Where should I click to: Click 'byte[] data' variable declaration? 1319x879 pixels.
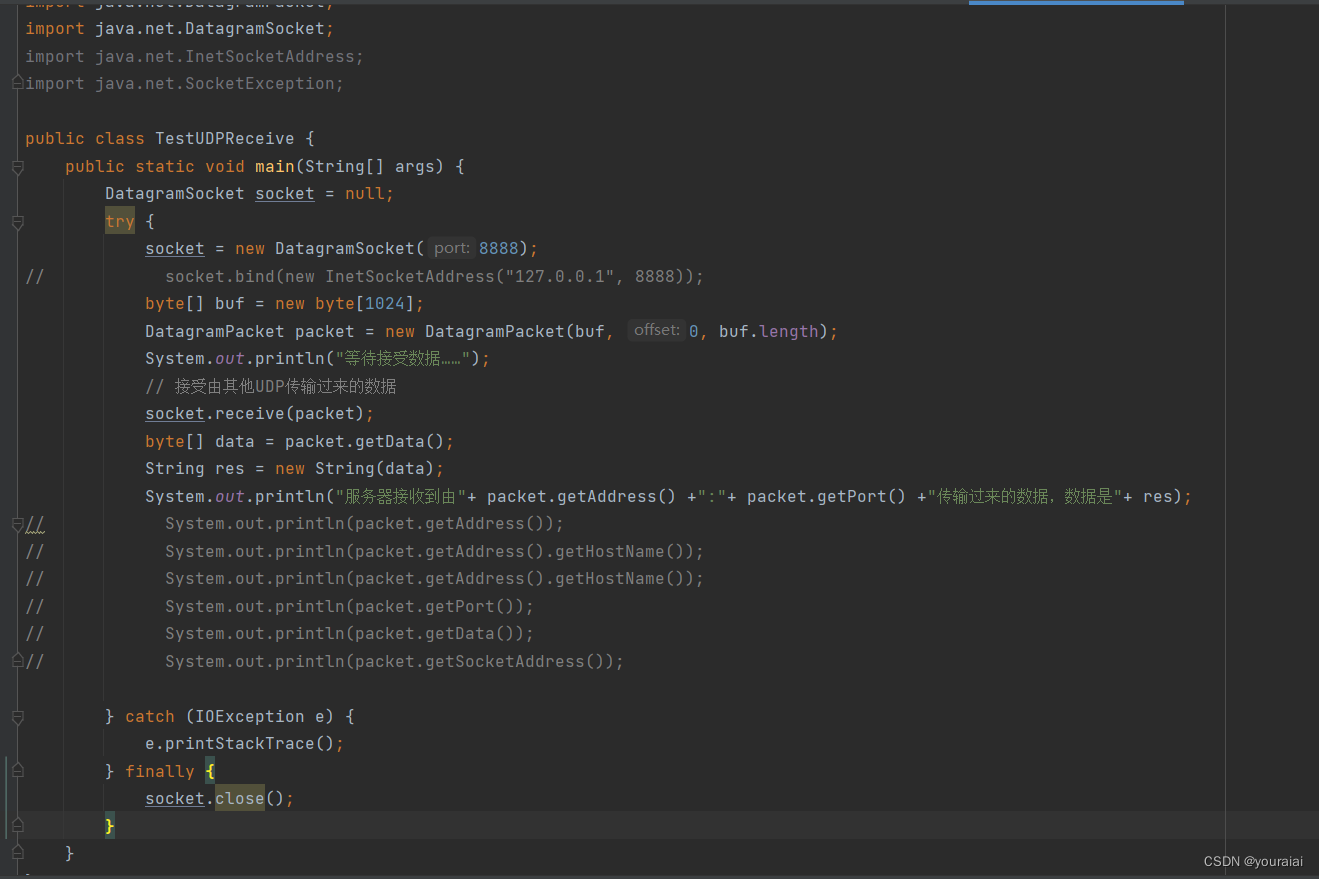pos(200,441)
